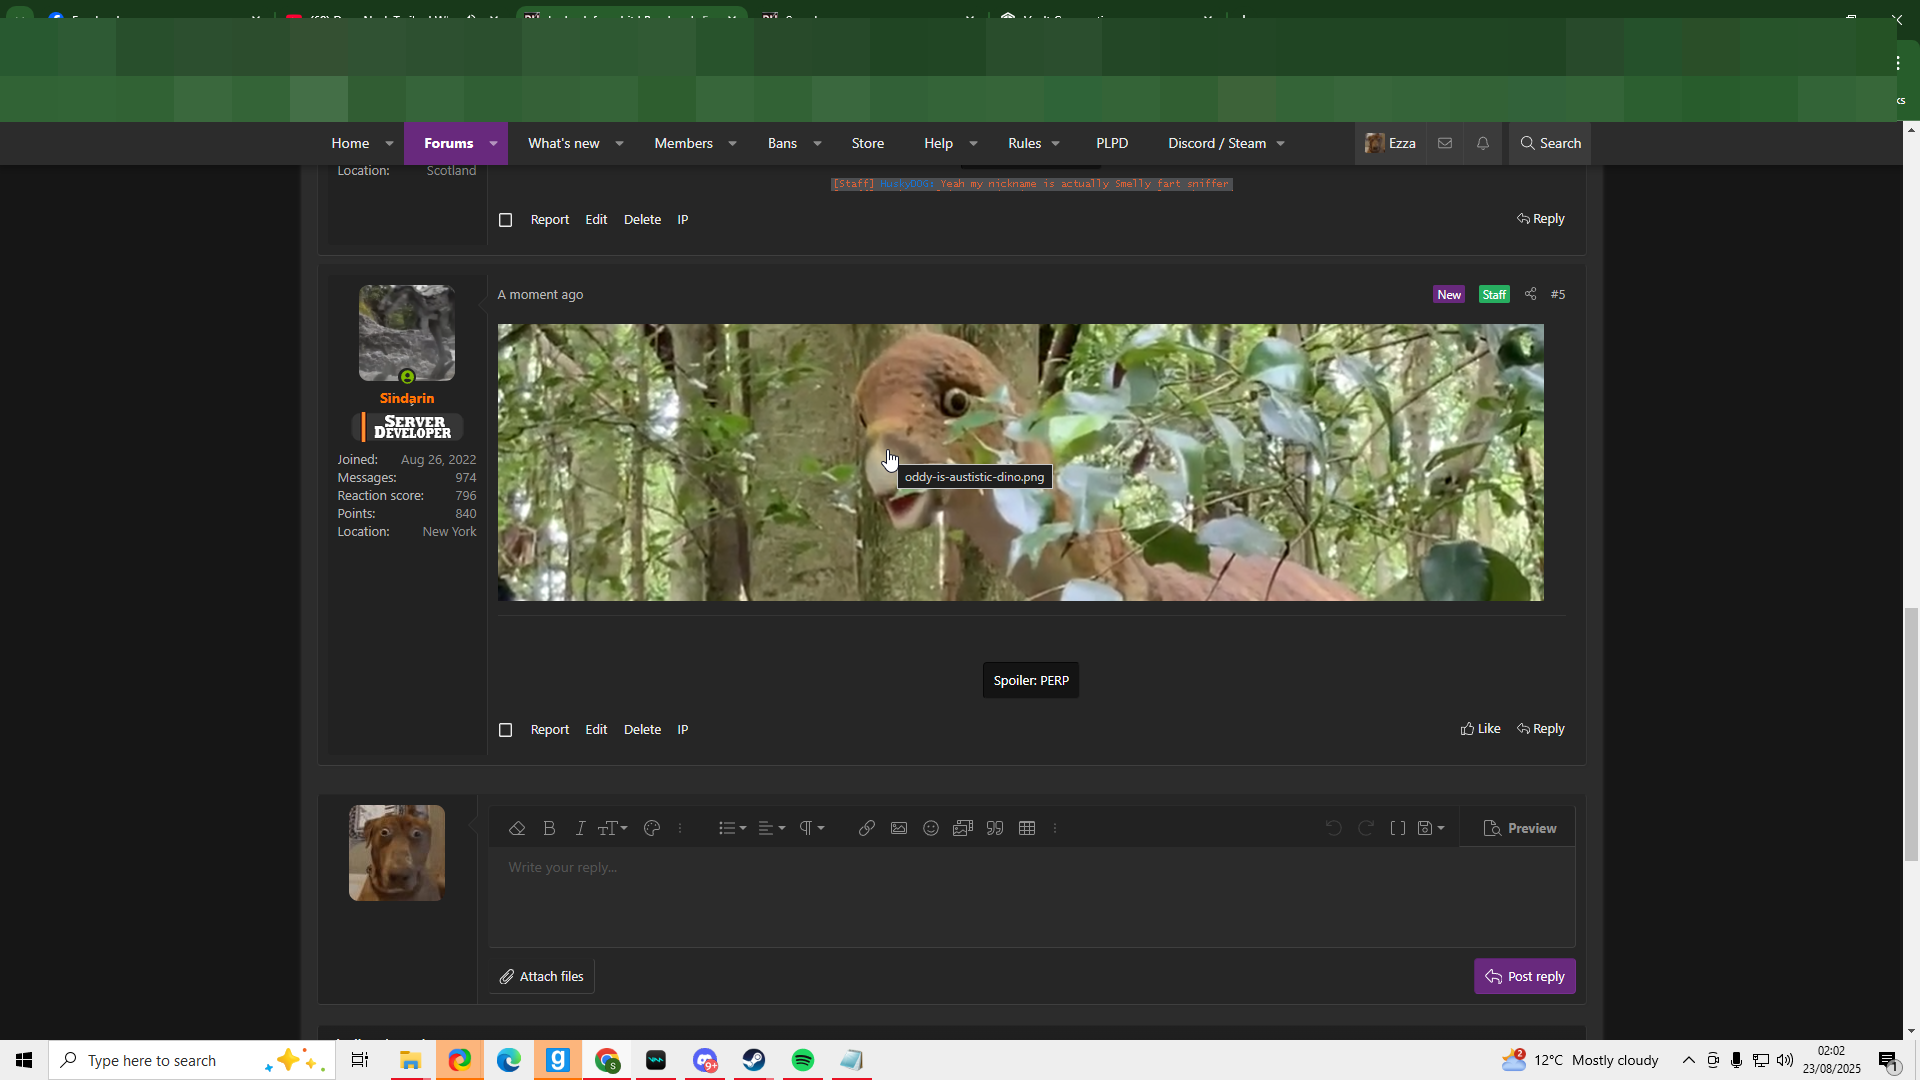Open the paragraph format dropdown in editor
The height and width of the screenshot is (1080, 1920).
[x=811, y=828]
